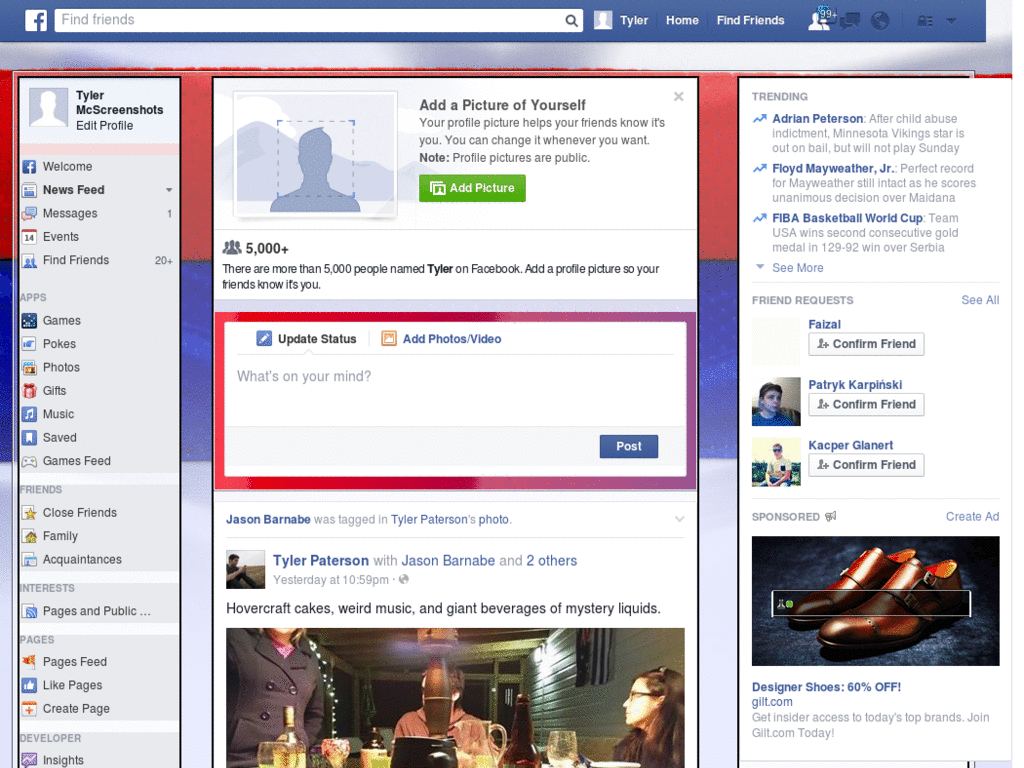Open the messages icon in top bar

[849, 21]
